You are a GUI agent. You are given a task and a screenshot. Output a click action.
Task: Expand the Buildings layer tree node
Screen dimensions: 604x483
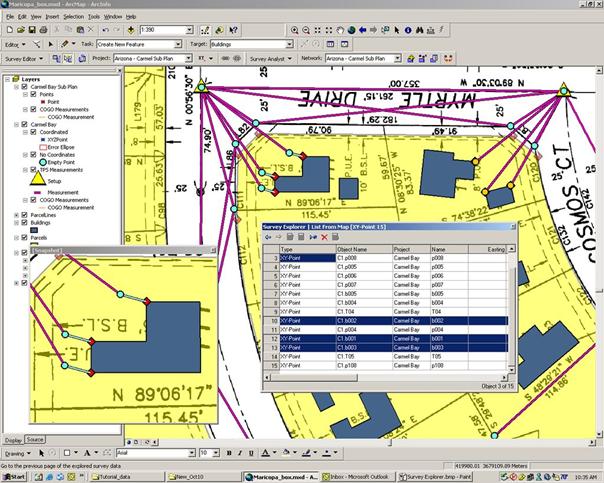(14, 223)
